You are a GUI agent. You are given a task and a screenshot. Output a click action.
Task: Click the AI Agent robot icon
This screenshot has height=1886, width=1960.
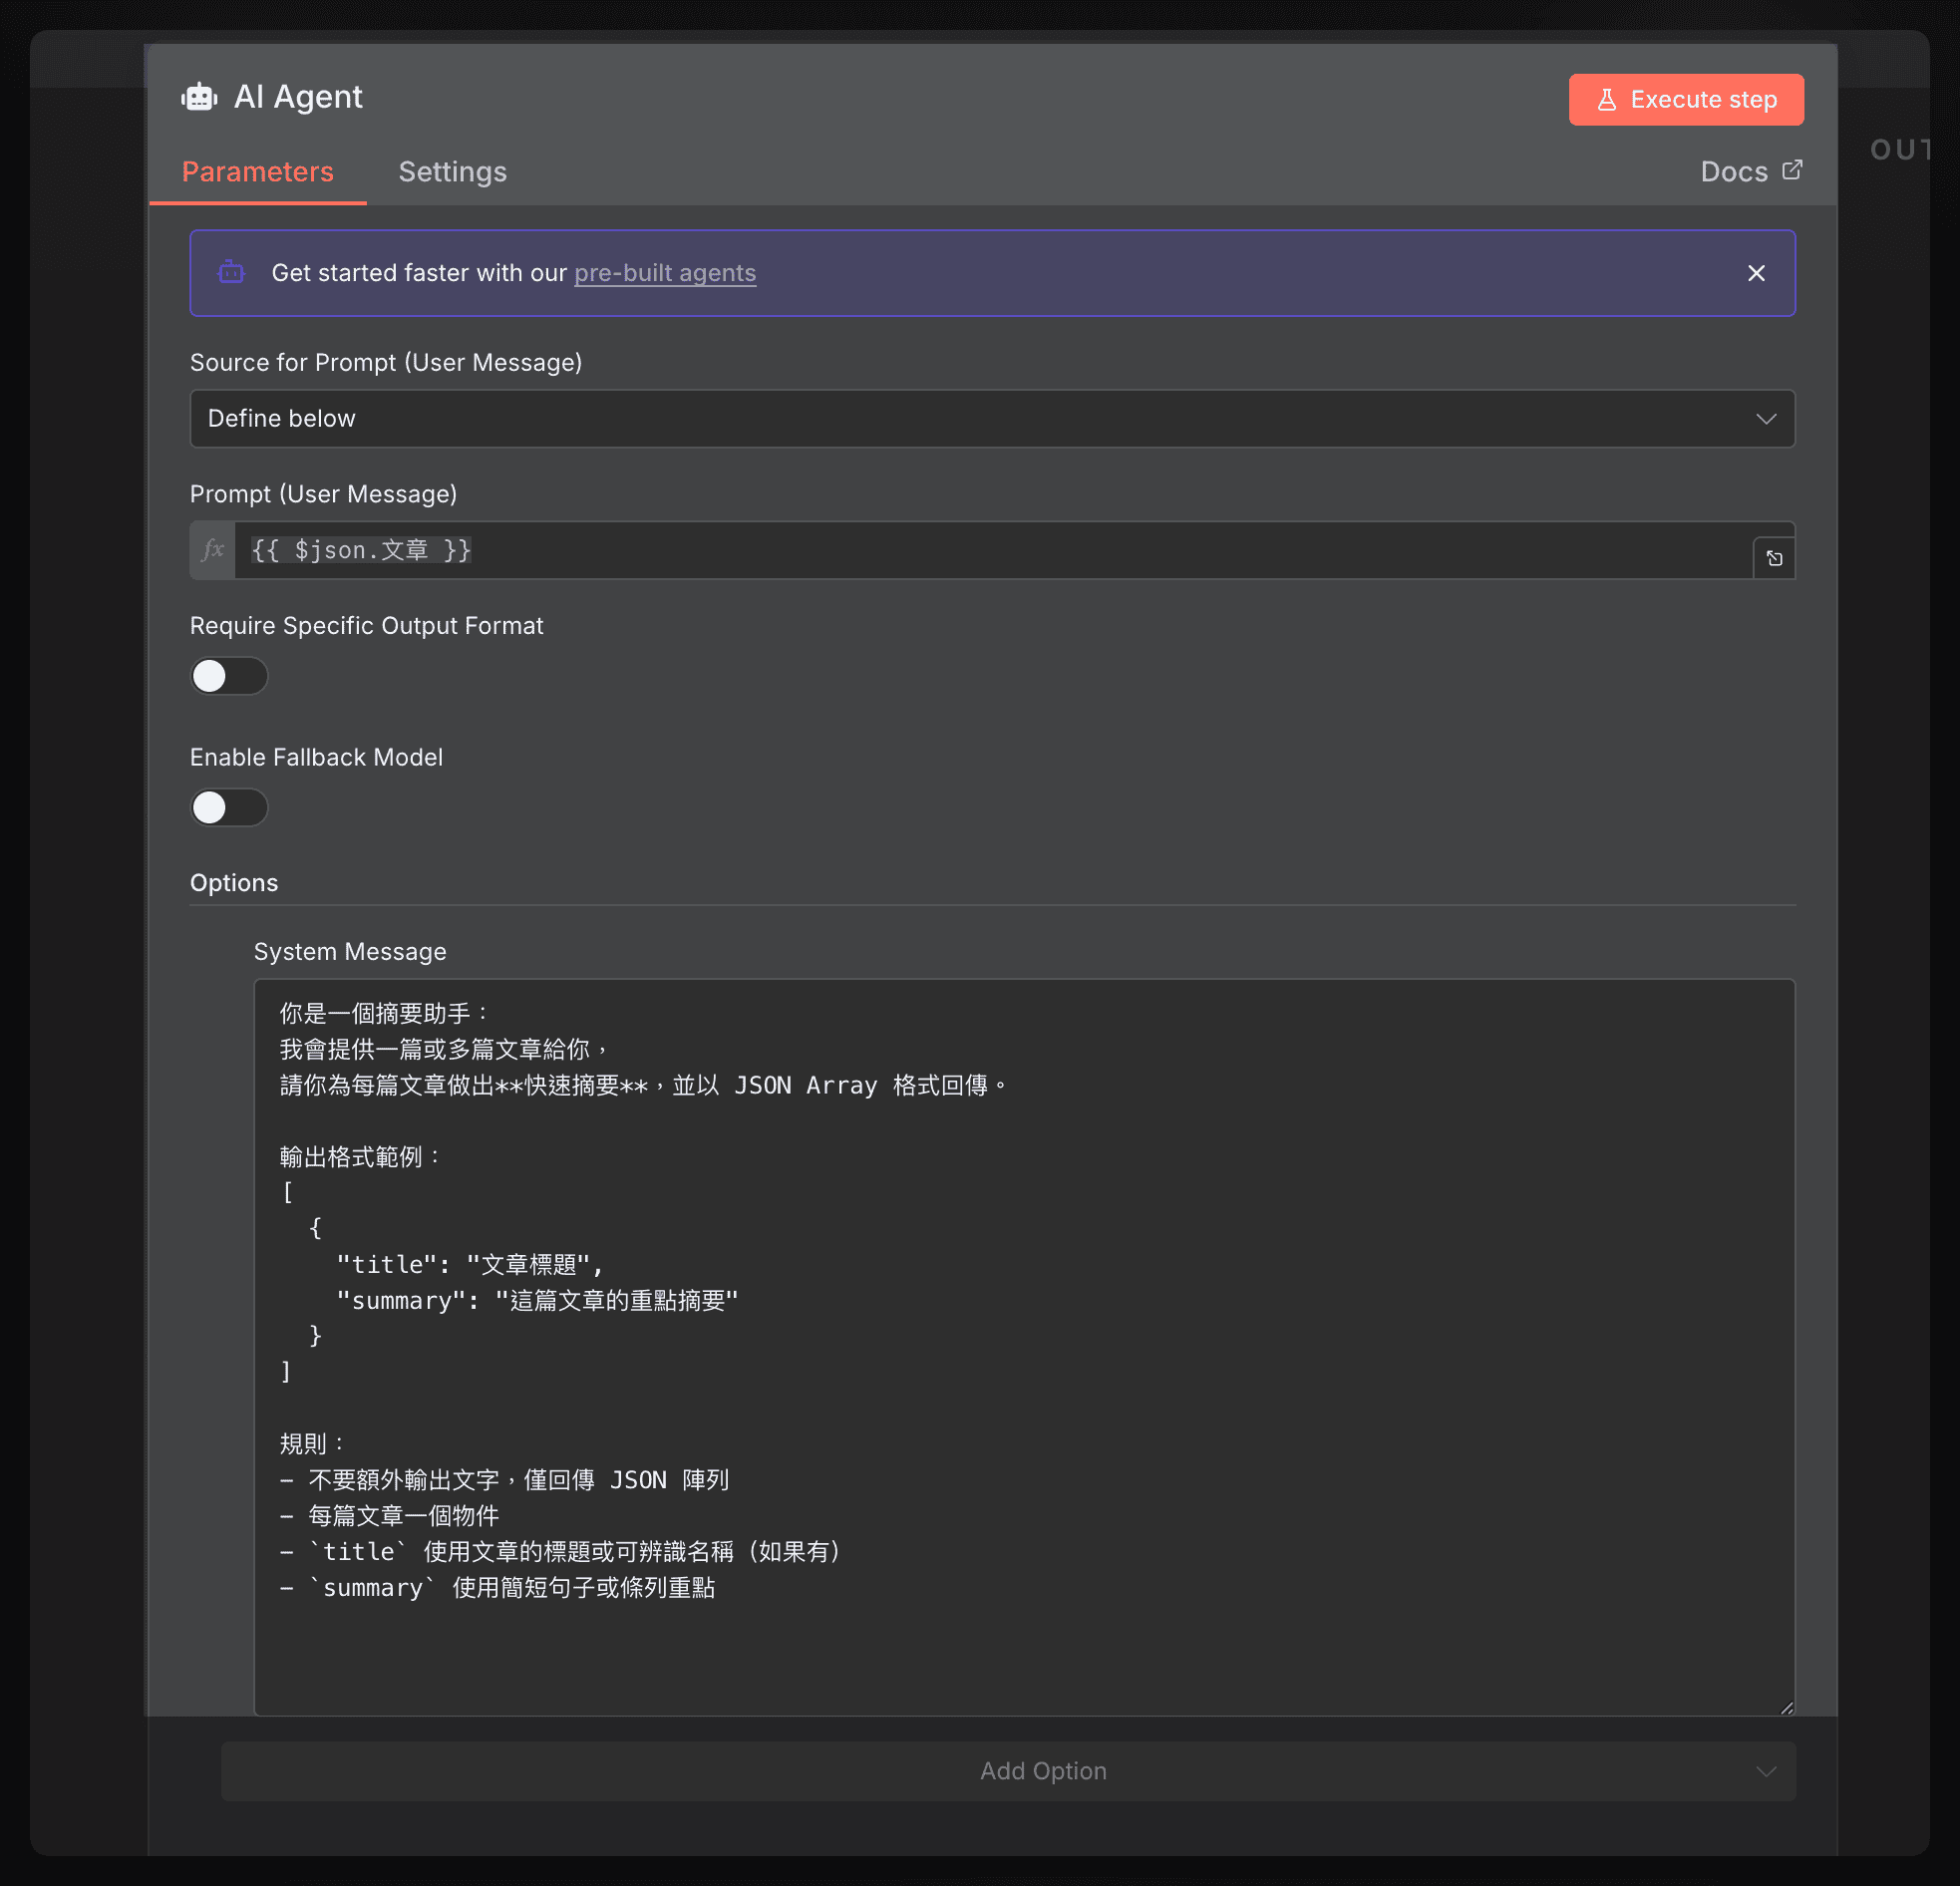(198, 96)
